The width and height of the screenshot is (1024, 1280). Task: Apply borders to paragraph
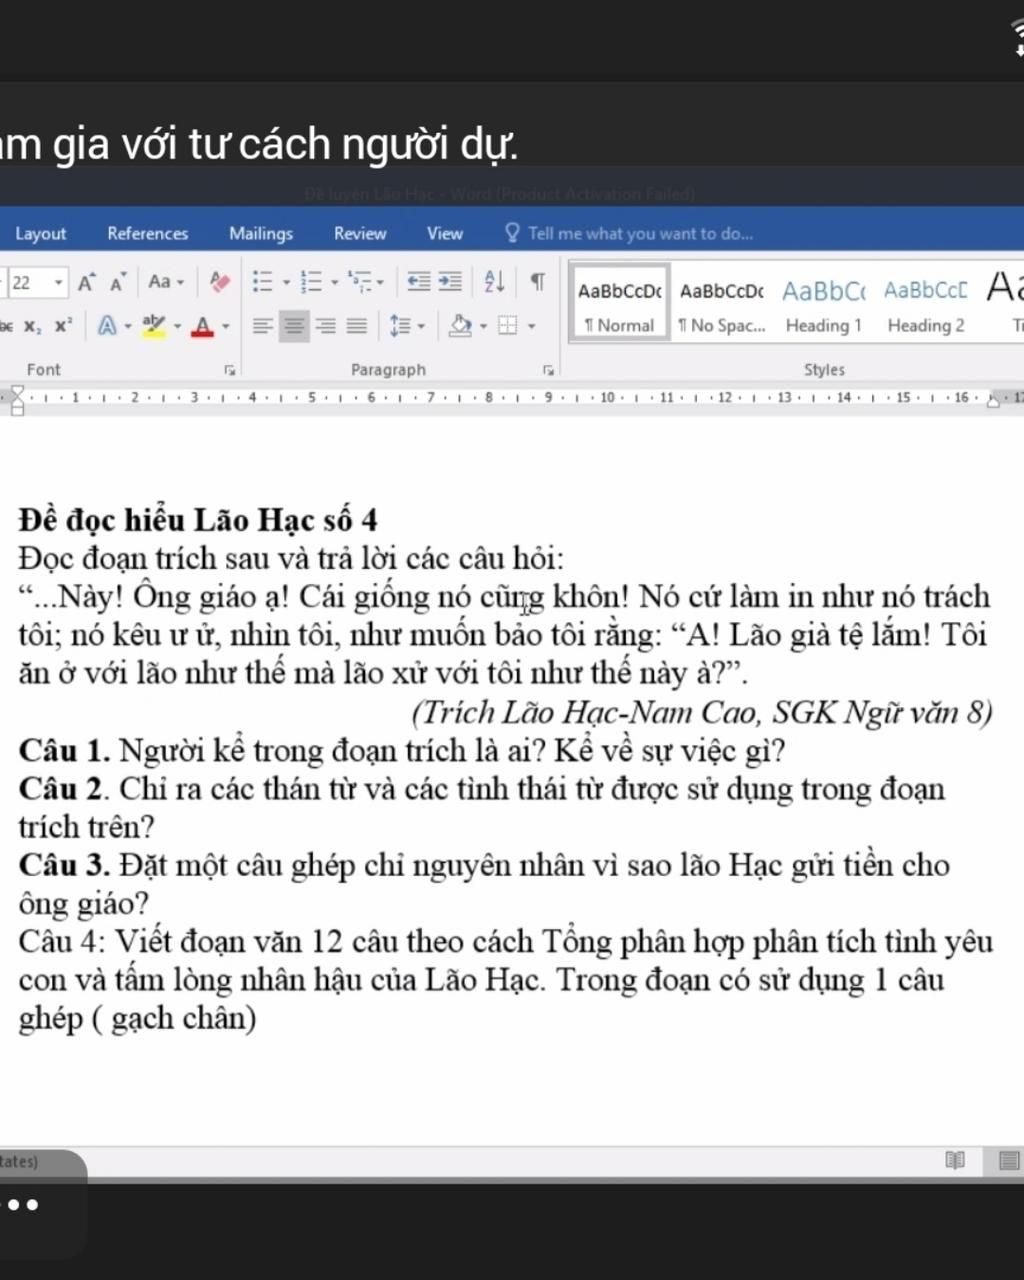[x=508, y=326]
